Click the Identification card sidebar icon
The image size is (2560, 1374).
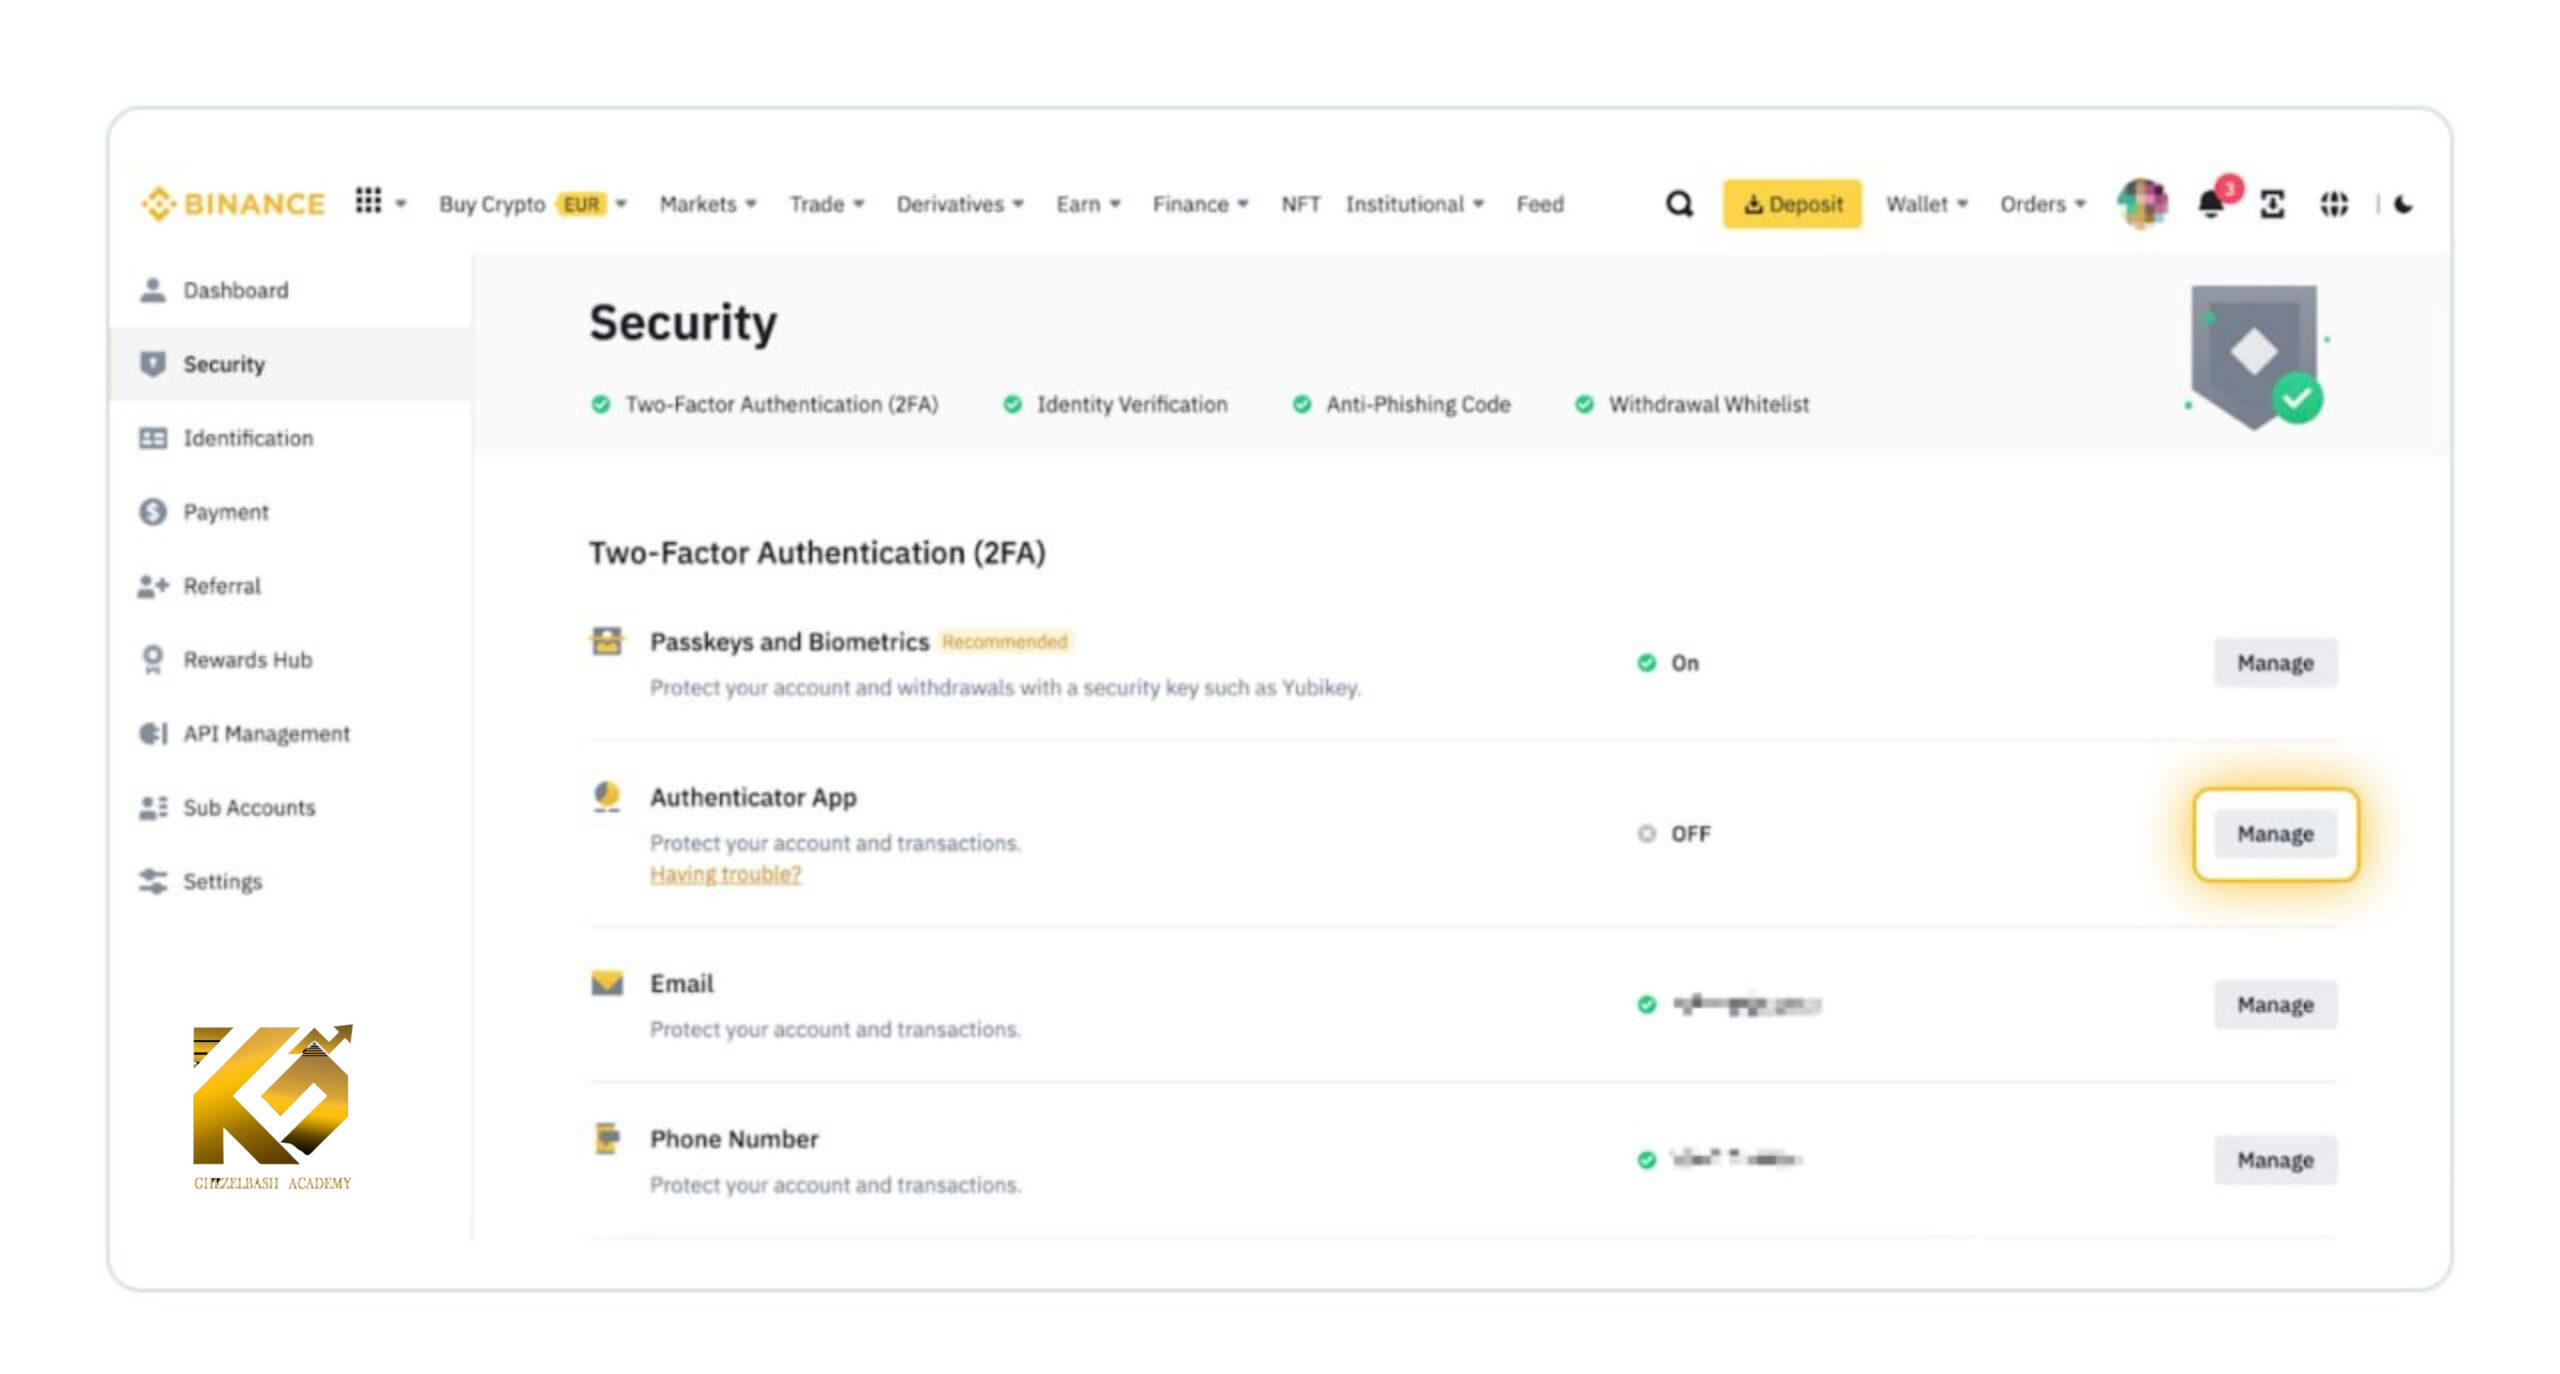click(153, 438)
